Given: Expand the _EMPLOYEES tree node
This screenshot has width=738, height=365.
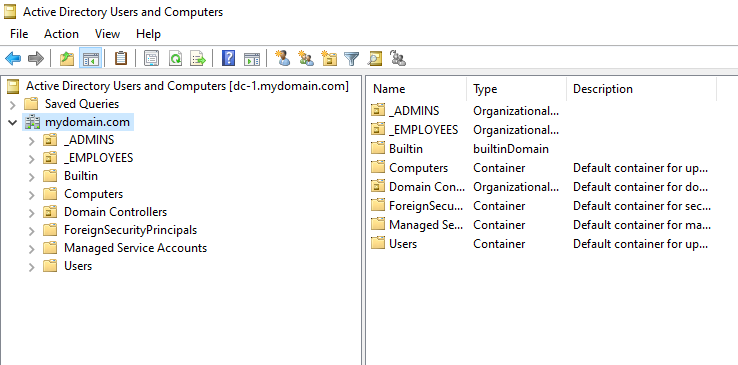Looking at the screenshot, I should [32, 159].
